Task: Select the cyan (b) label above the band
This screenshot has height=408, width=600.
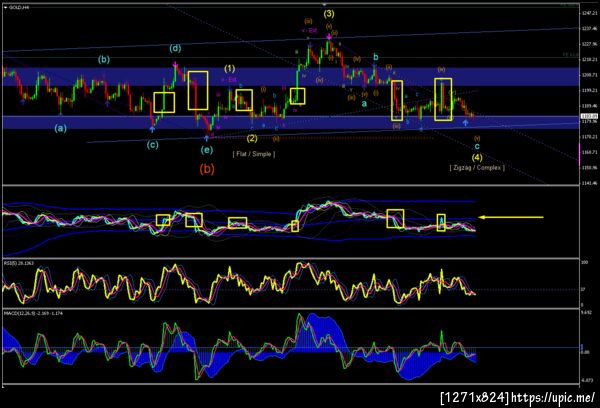Action: pyautogui.click(x=104, y=59)
